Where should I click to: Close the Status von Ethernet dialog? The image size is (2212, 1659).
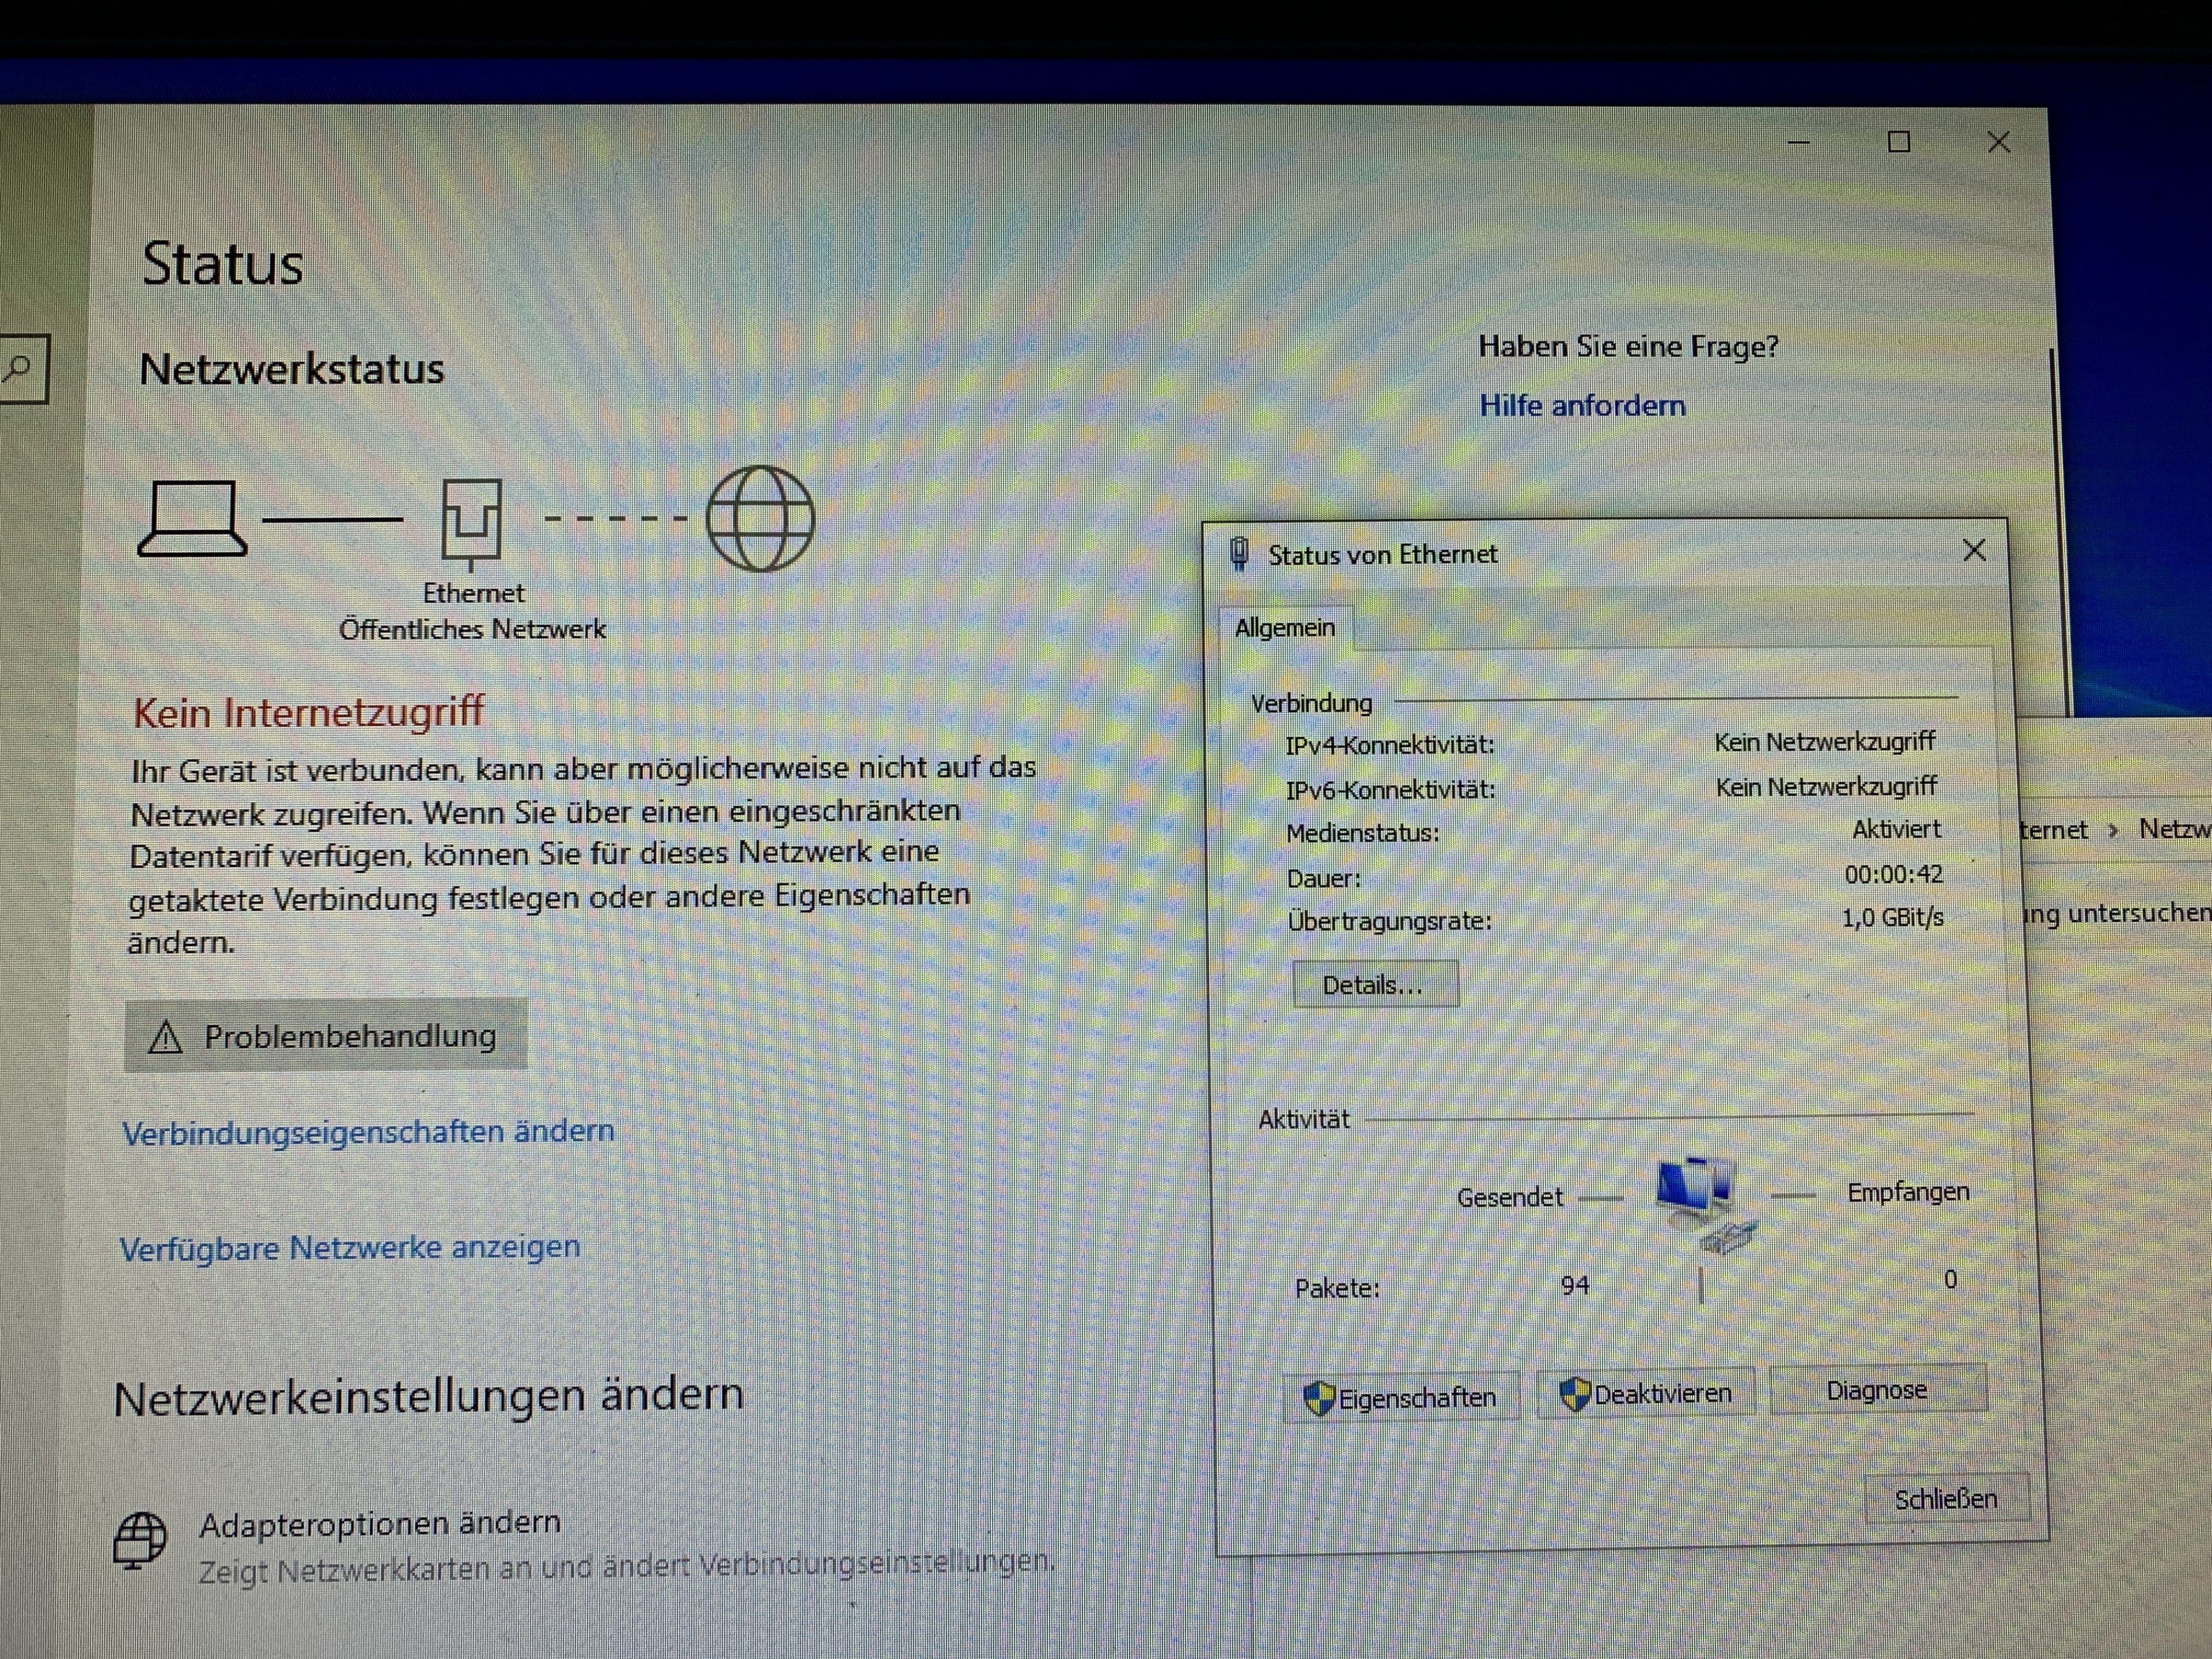(1973, 551)
